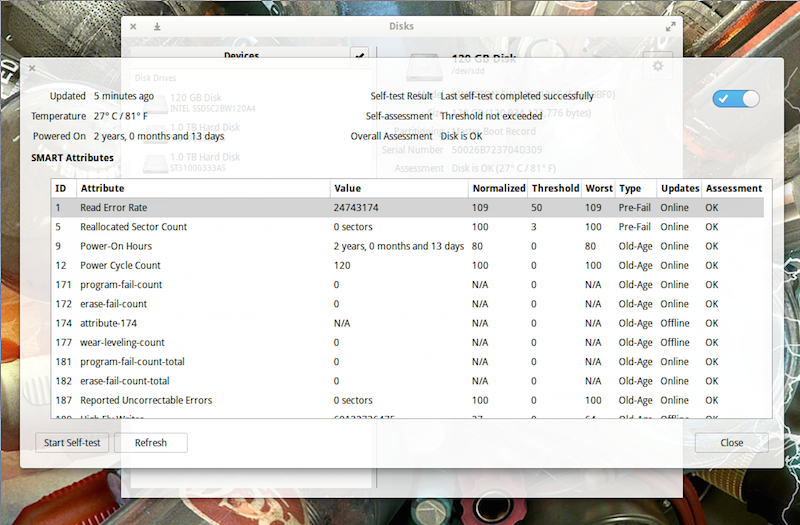Click the value 24743174
This screenshot has width=800, height=525.
(356, 208)
